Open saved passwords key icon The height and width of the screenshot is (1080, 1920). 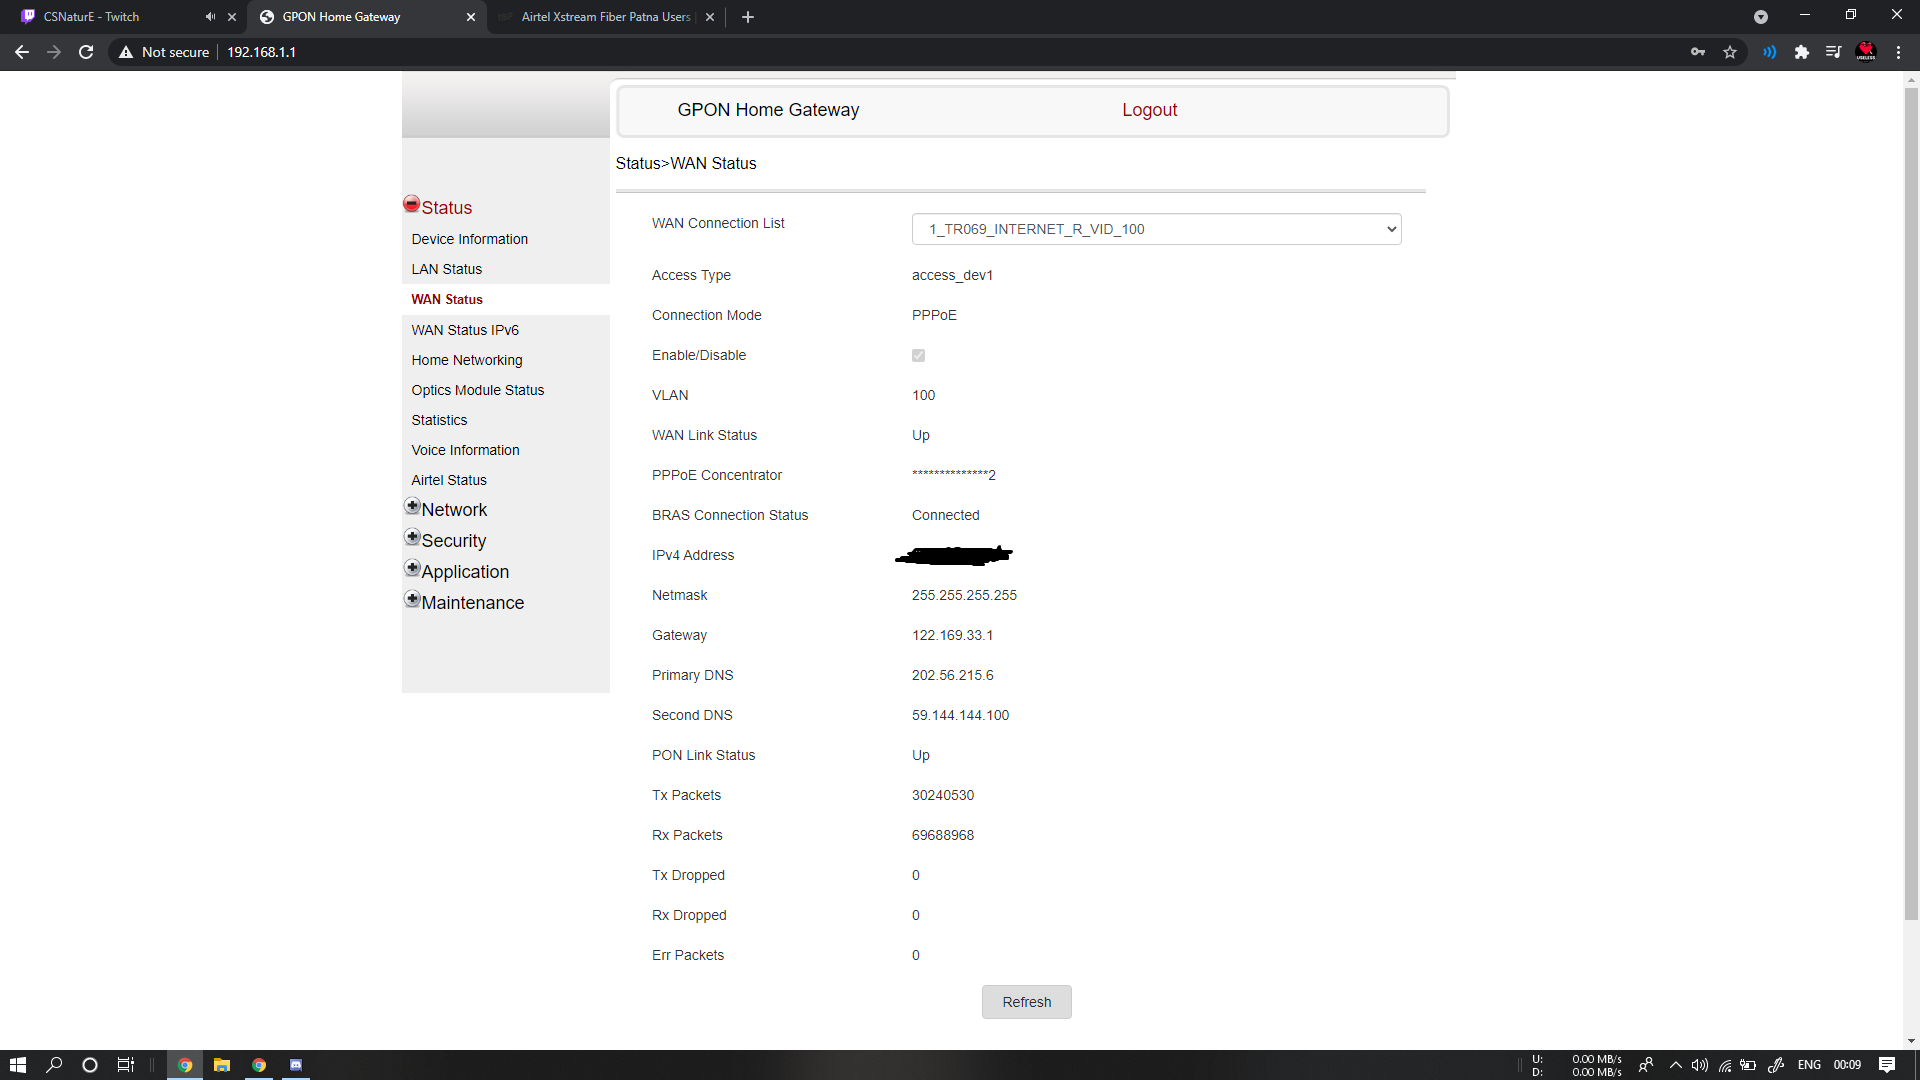click(1698, 52)
